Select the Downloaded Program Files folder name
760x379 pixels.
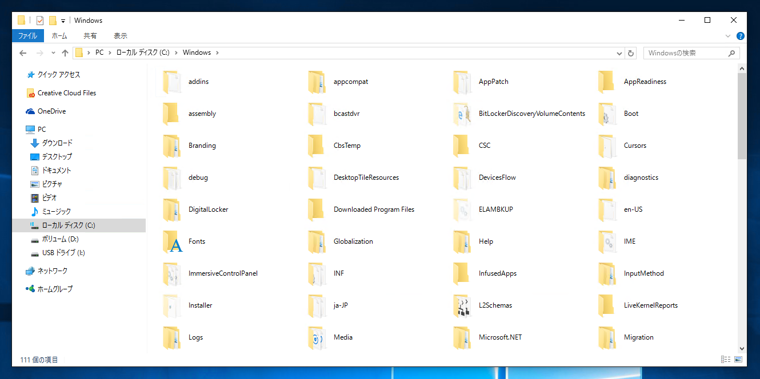pyautogui.click(x=374, y=209)
